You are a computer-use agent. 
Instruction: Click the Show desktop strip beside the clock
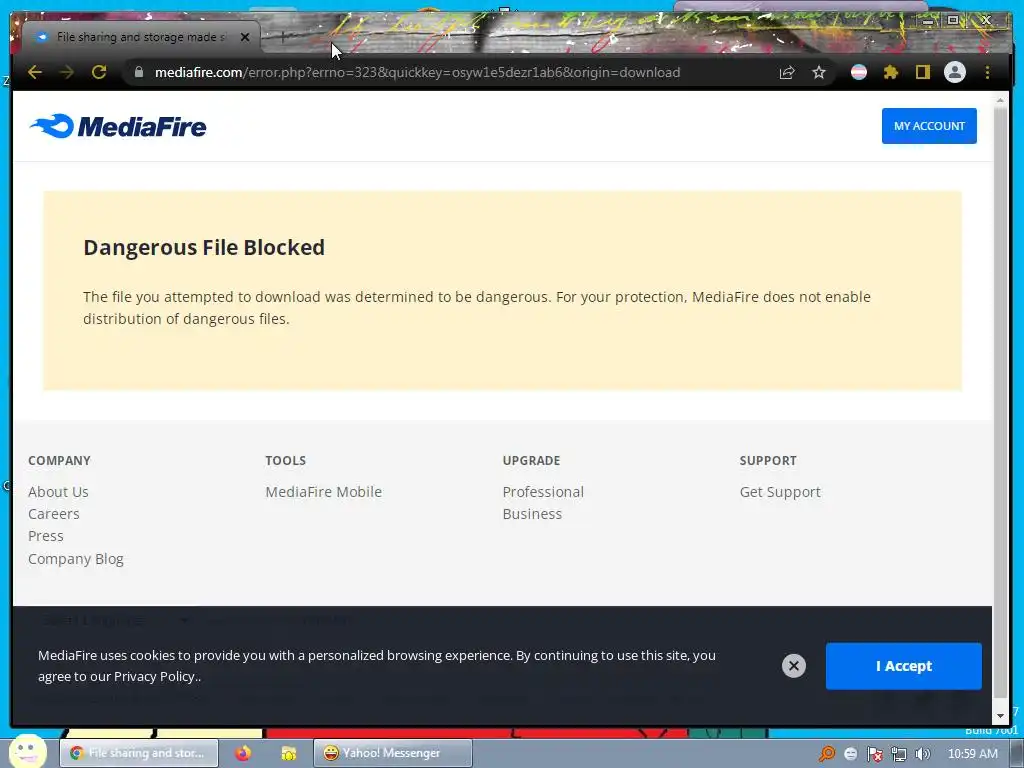click(x=1017, y=754)
